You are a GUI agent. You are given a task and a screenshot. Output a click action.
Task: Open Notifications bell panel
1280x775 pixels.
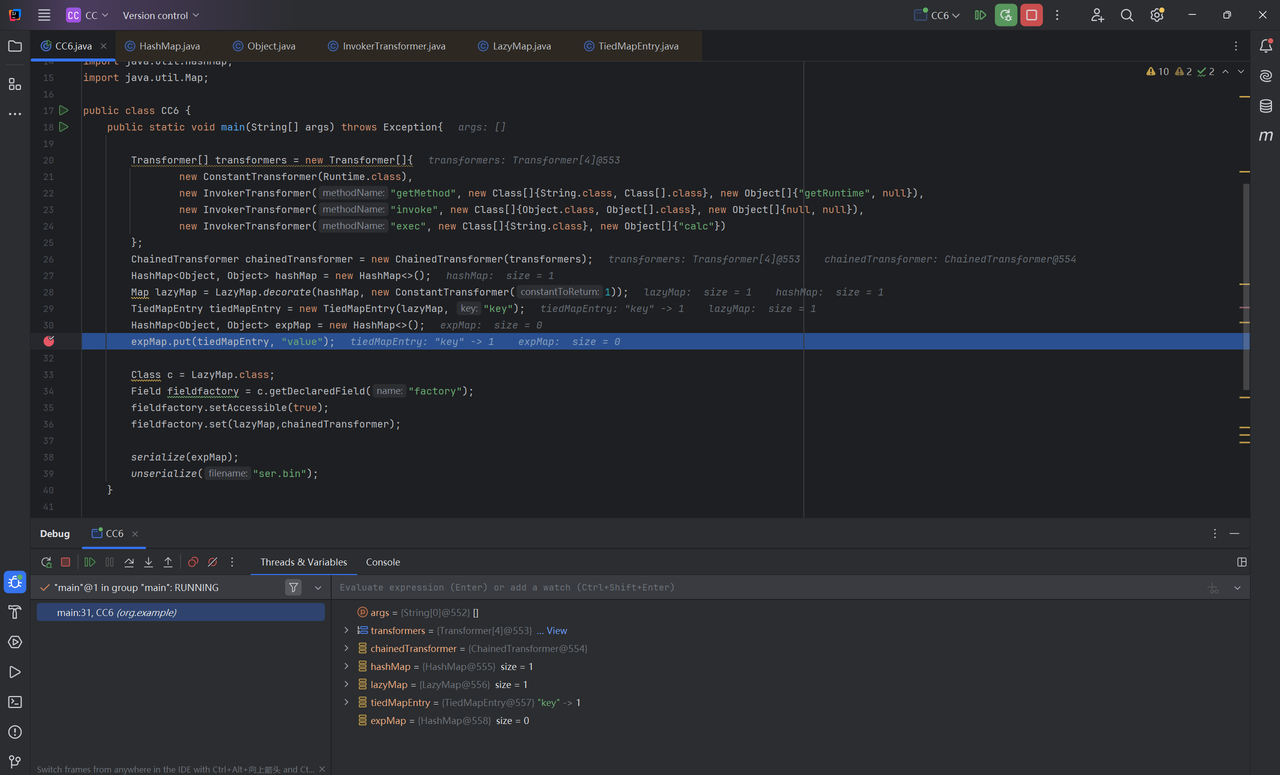click(1266, 46)
